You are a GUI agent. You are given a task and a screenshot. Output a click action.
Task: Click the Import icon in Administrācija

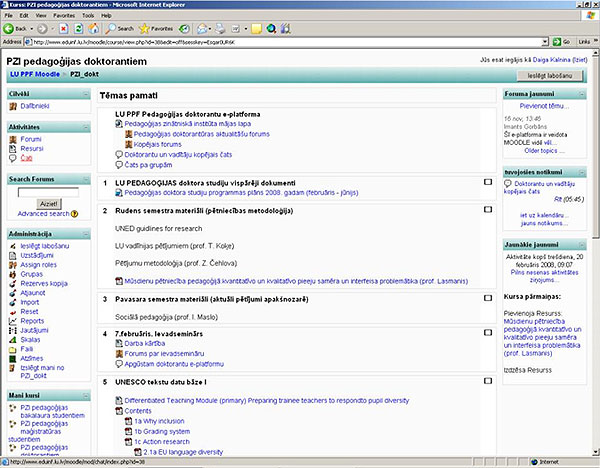13,302
